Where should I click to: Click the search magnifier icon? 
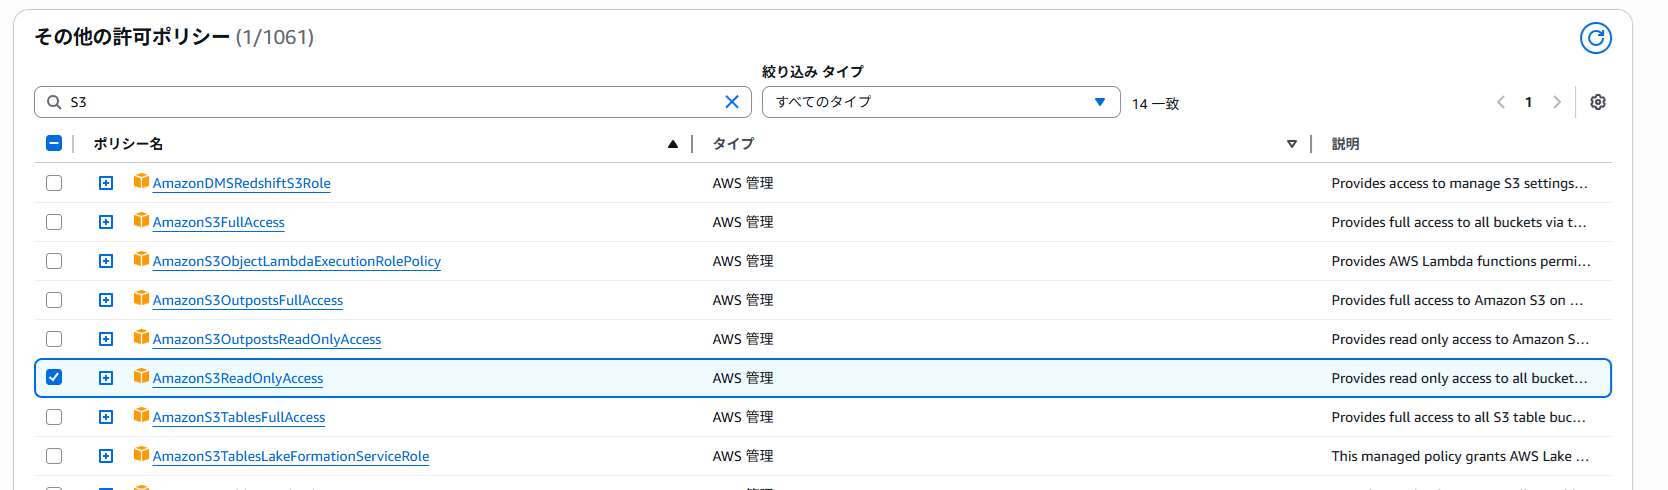(54, 102)
